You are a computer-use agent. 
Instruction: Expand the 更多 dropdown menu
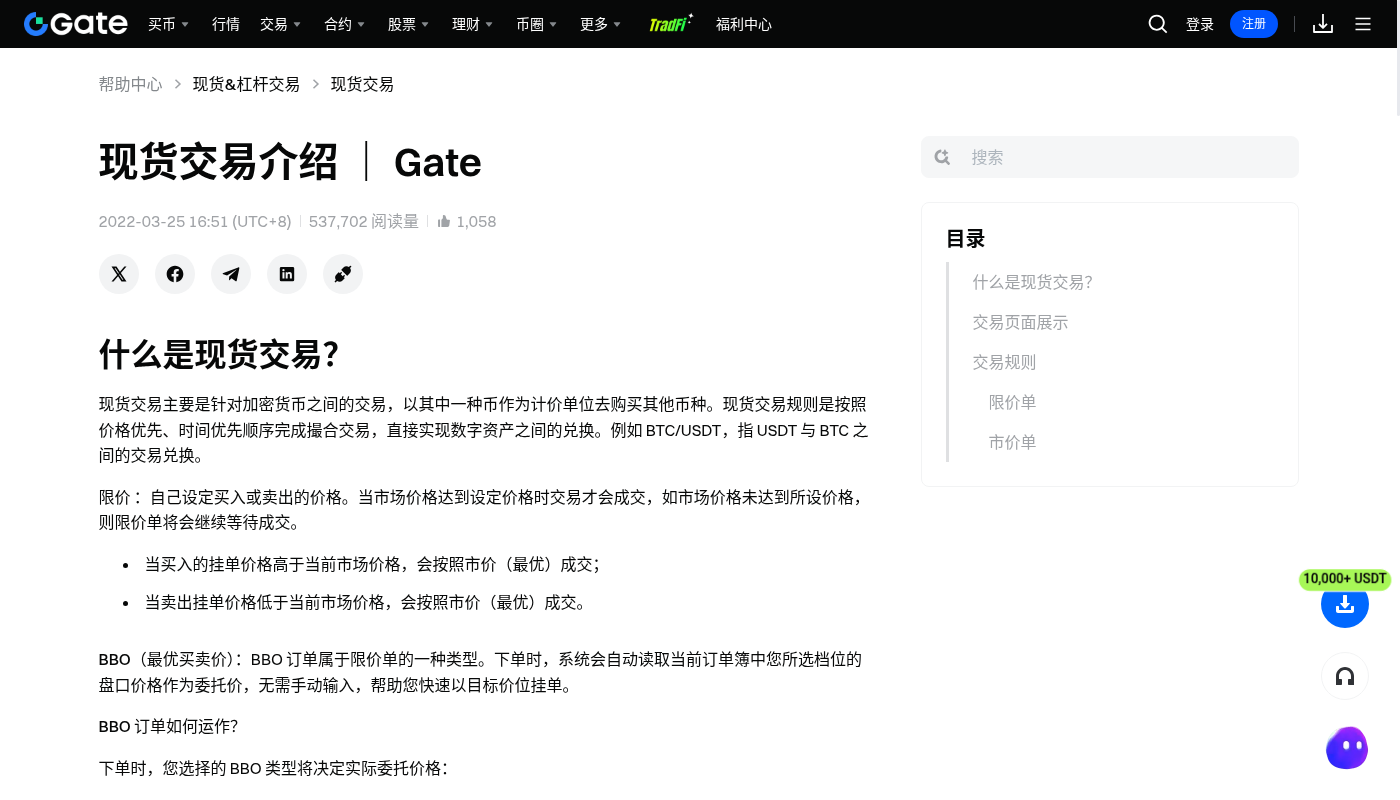tap(601, 24)
